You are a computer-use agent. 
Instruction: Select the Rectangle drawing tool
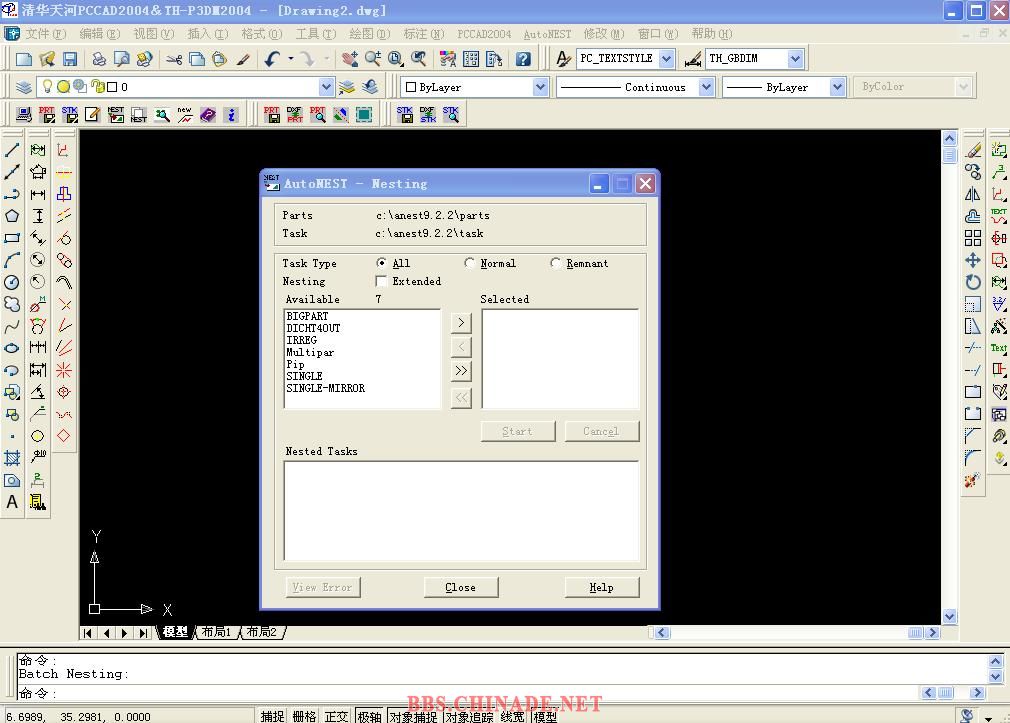pos(12,238)
